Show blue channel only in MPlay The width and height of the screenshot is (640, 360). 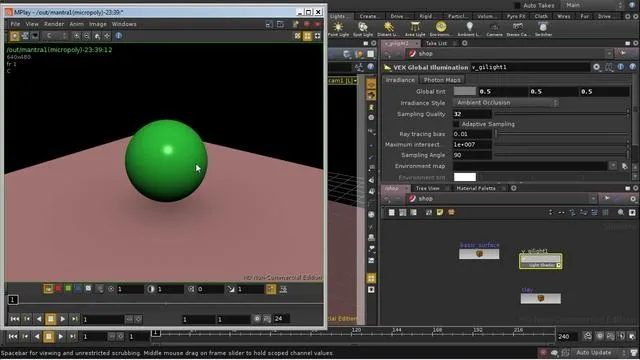point(78,289)
